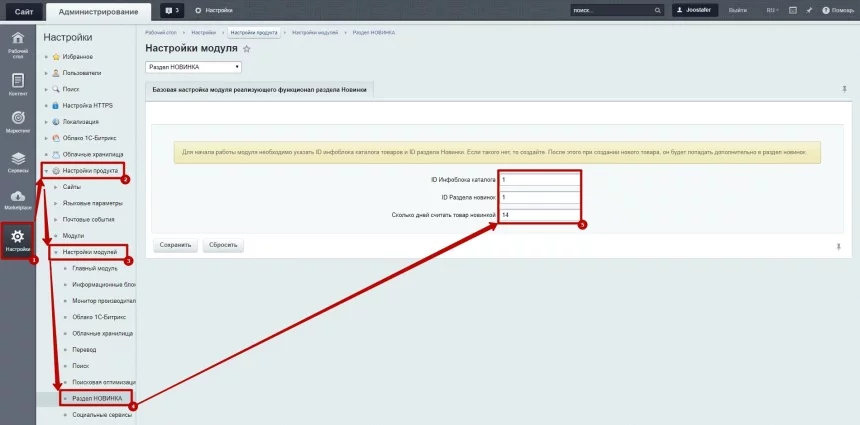Screen dimensions: 860x425
Task: Open the Сервисы sidebar section
Action: coord(18,162)
